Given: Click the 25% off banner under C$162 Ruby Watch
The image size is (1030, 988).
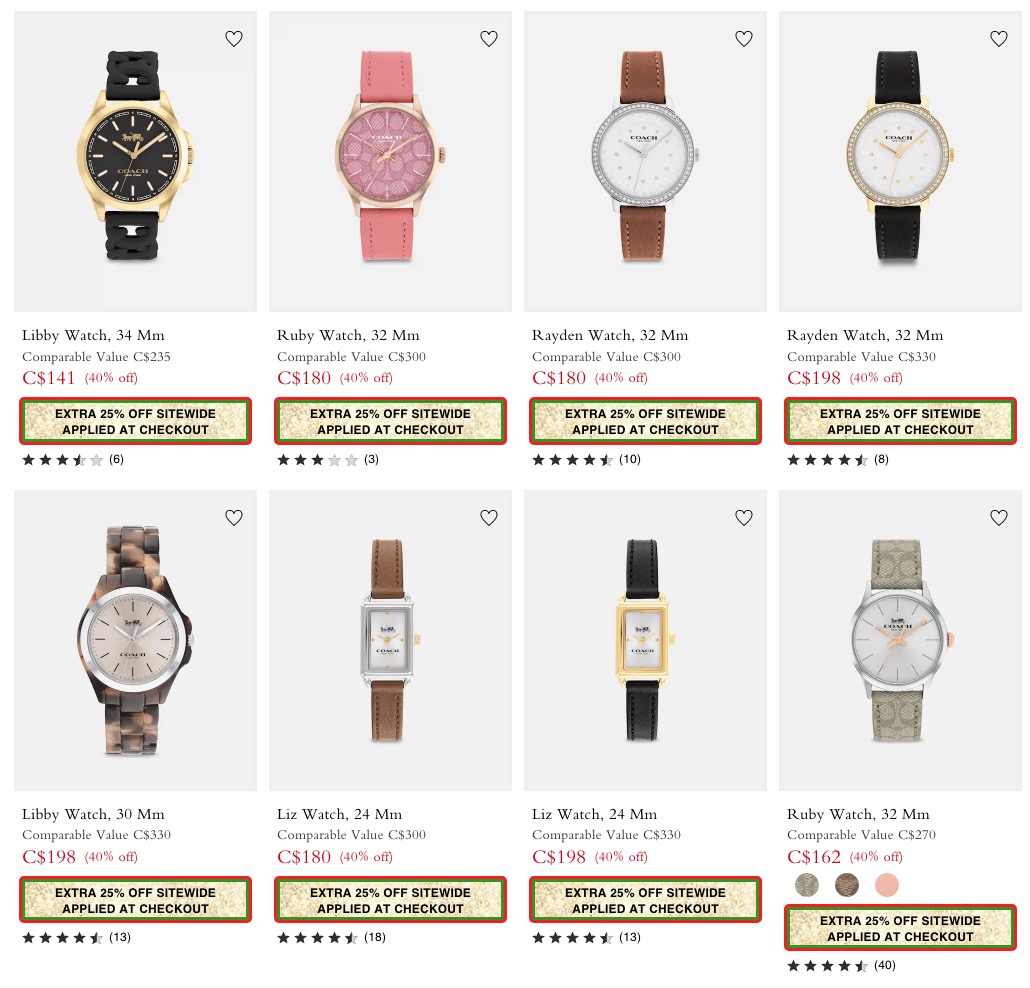Looking at the screenshot, I should pyautogui.click(x=900, y=928).
